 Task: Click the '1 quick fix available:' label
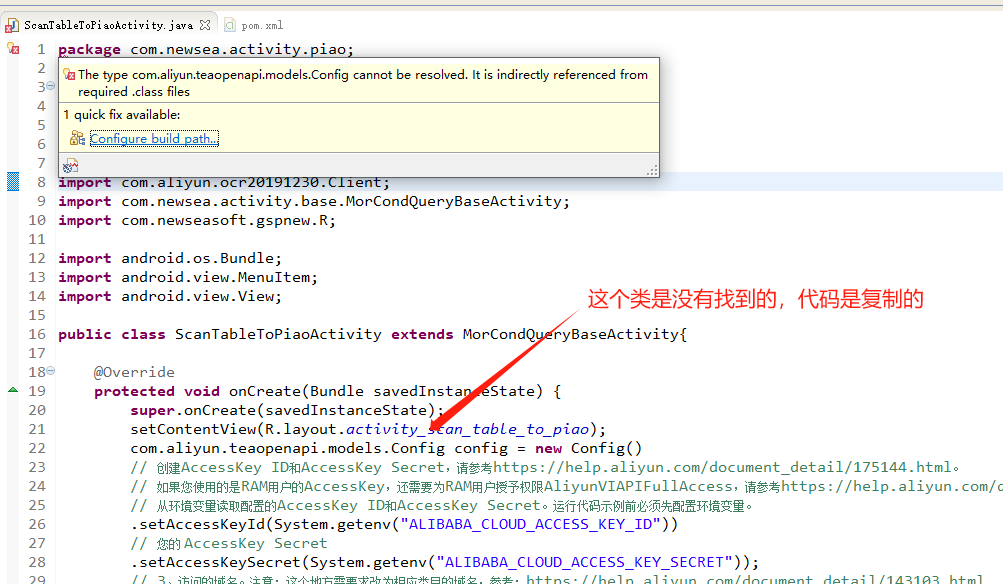[x=122, y=115]
